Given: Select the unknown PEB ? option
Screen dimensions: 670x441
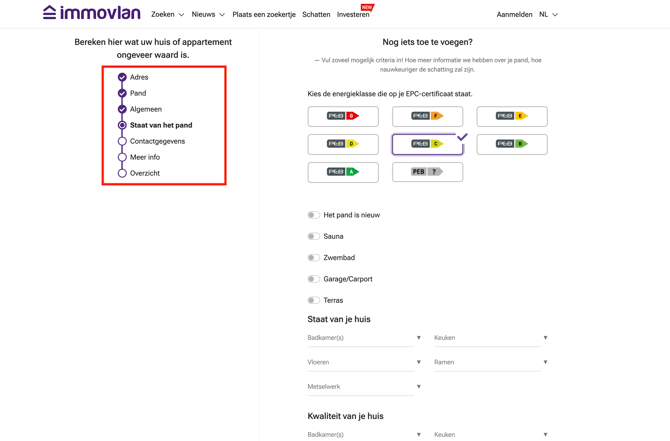Looking at the screenshot, I should click(427, 172).
